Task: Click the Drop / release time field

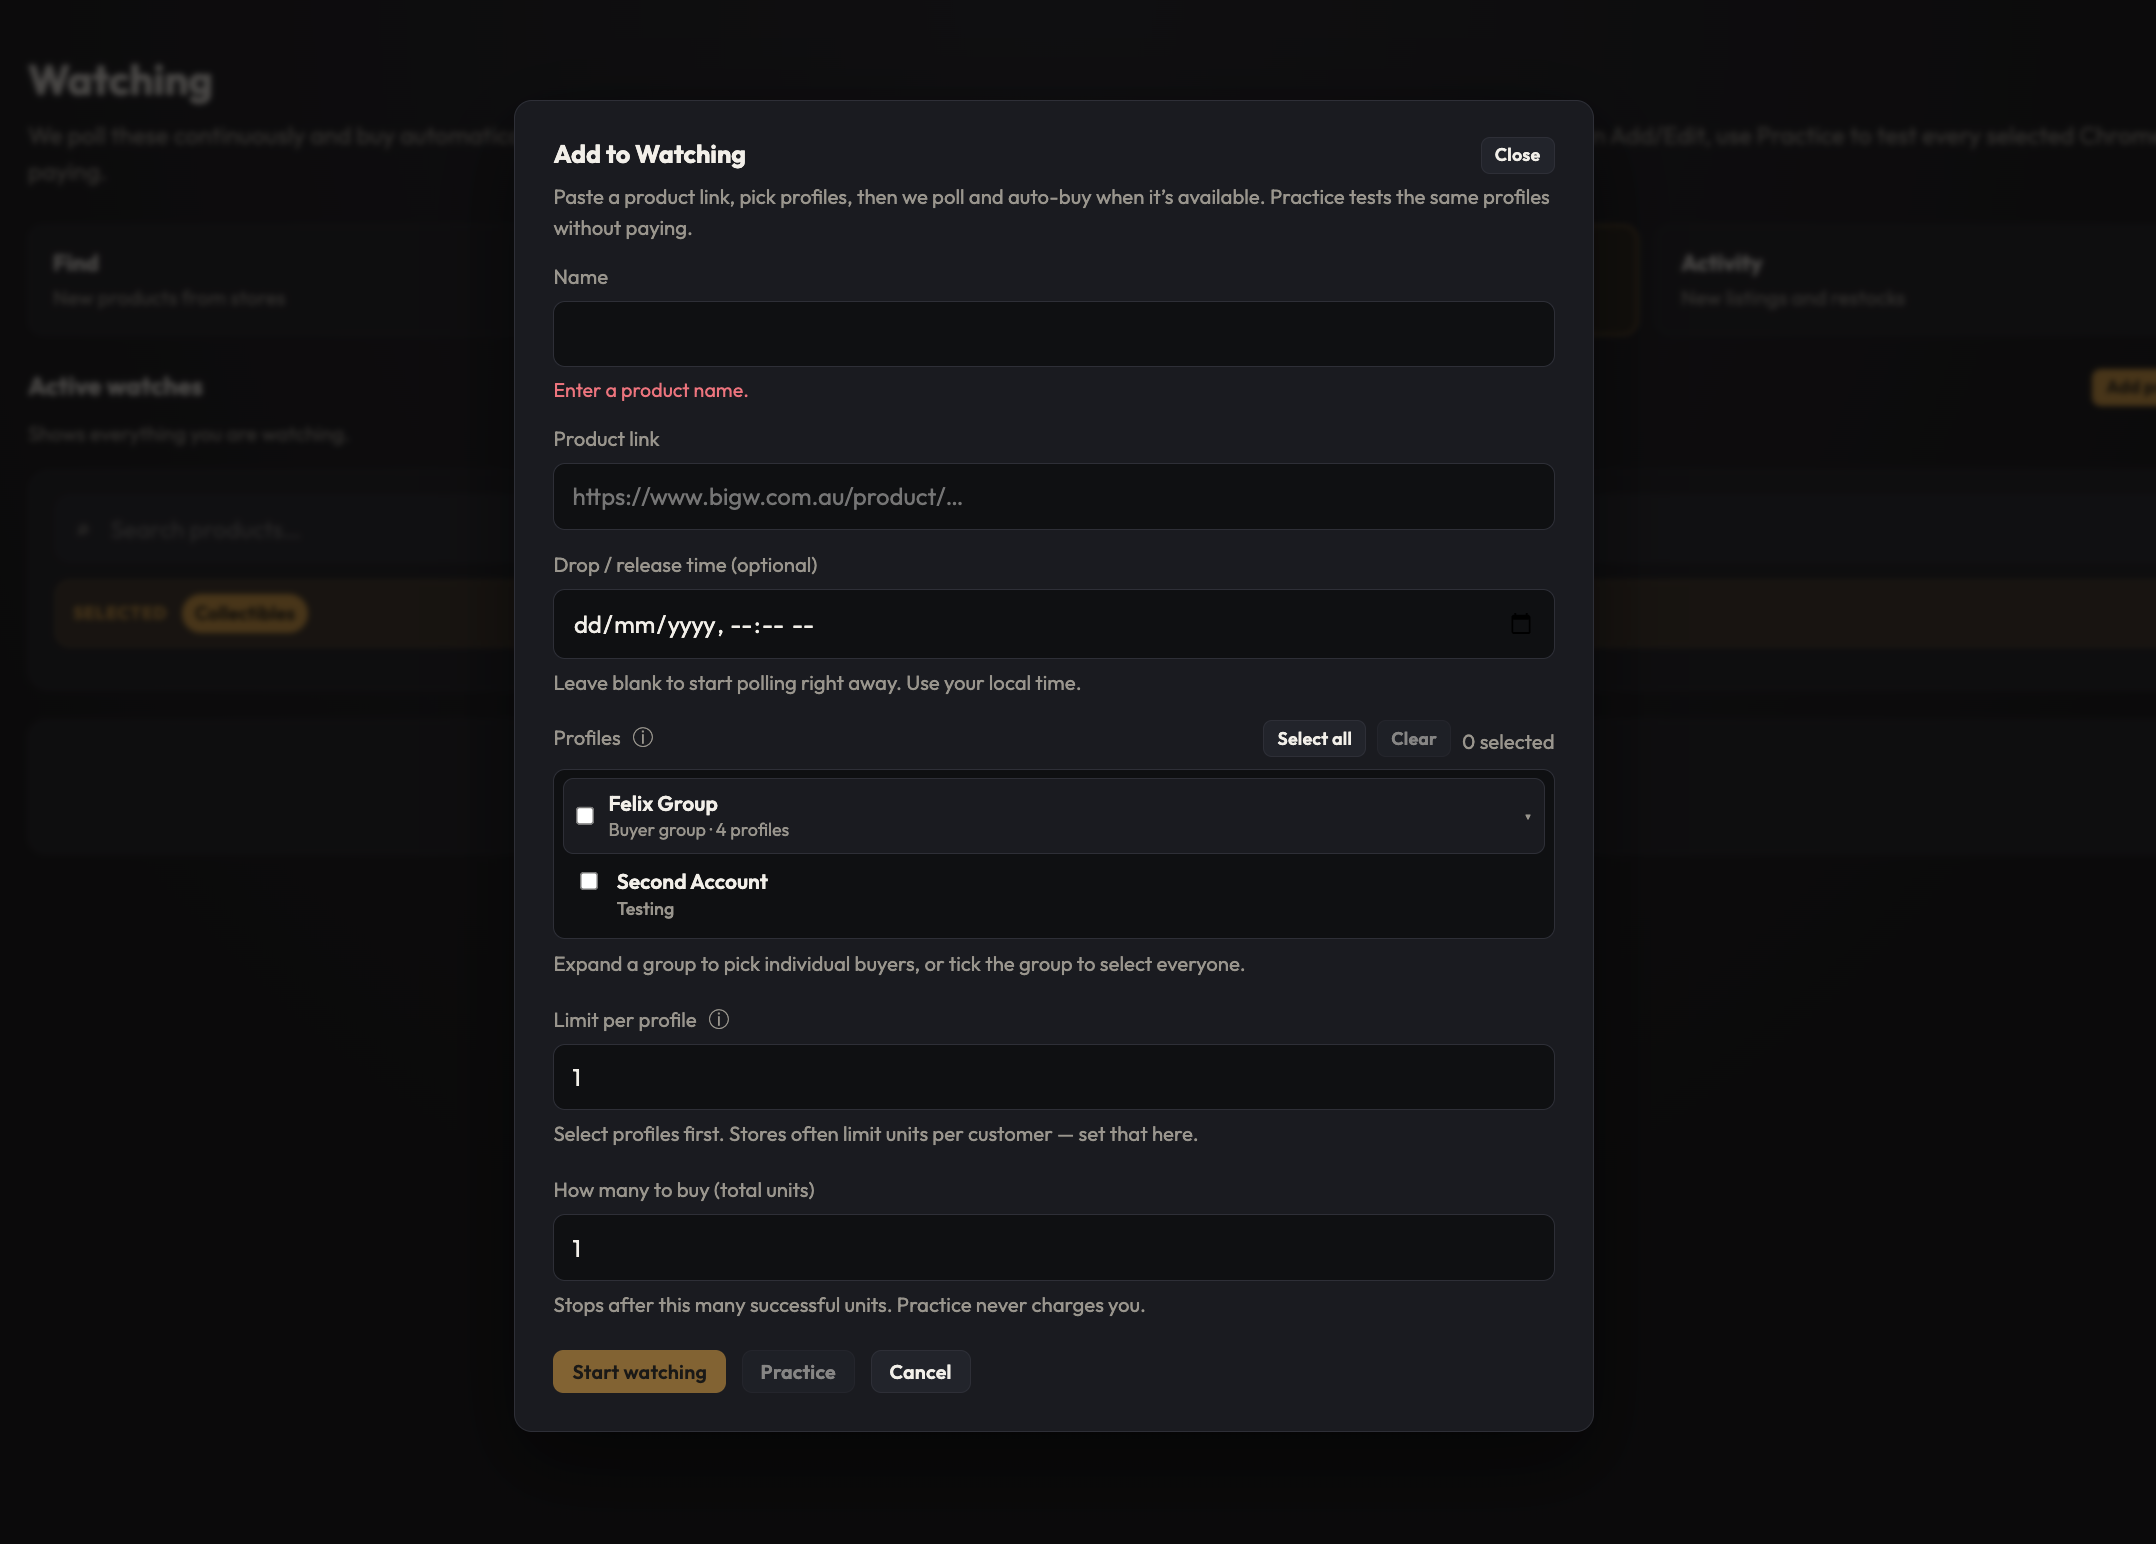Action: click(1054, 624)
